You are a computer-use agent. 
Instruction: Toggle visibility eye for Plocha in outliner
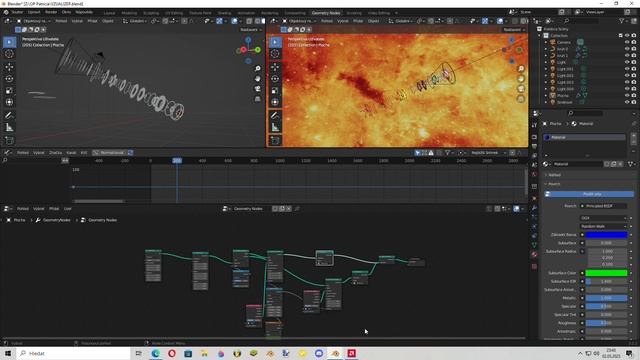(627, 96)
